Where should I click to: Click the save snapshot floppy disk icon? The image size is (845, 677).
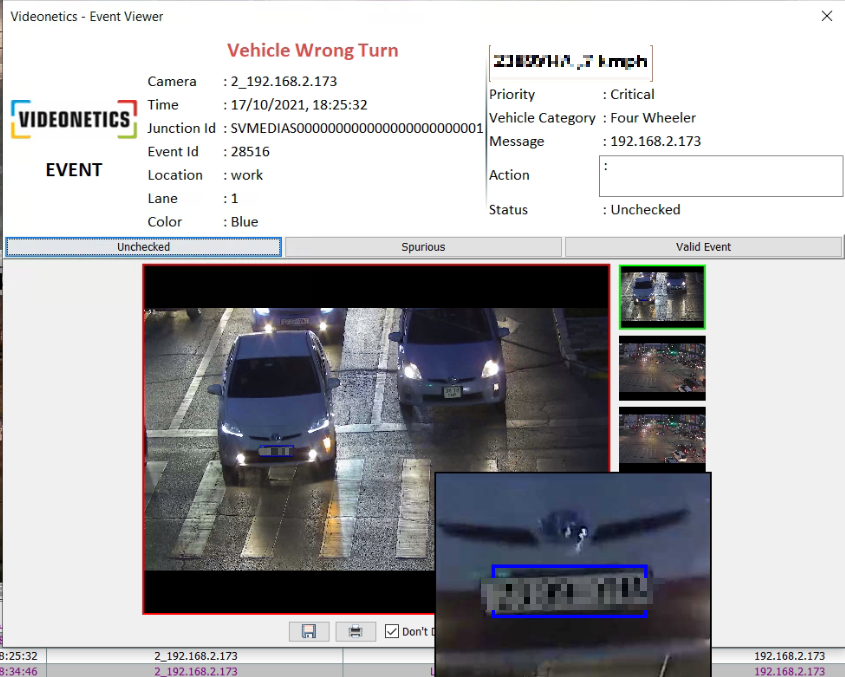click(x=309, y=631)
